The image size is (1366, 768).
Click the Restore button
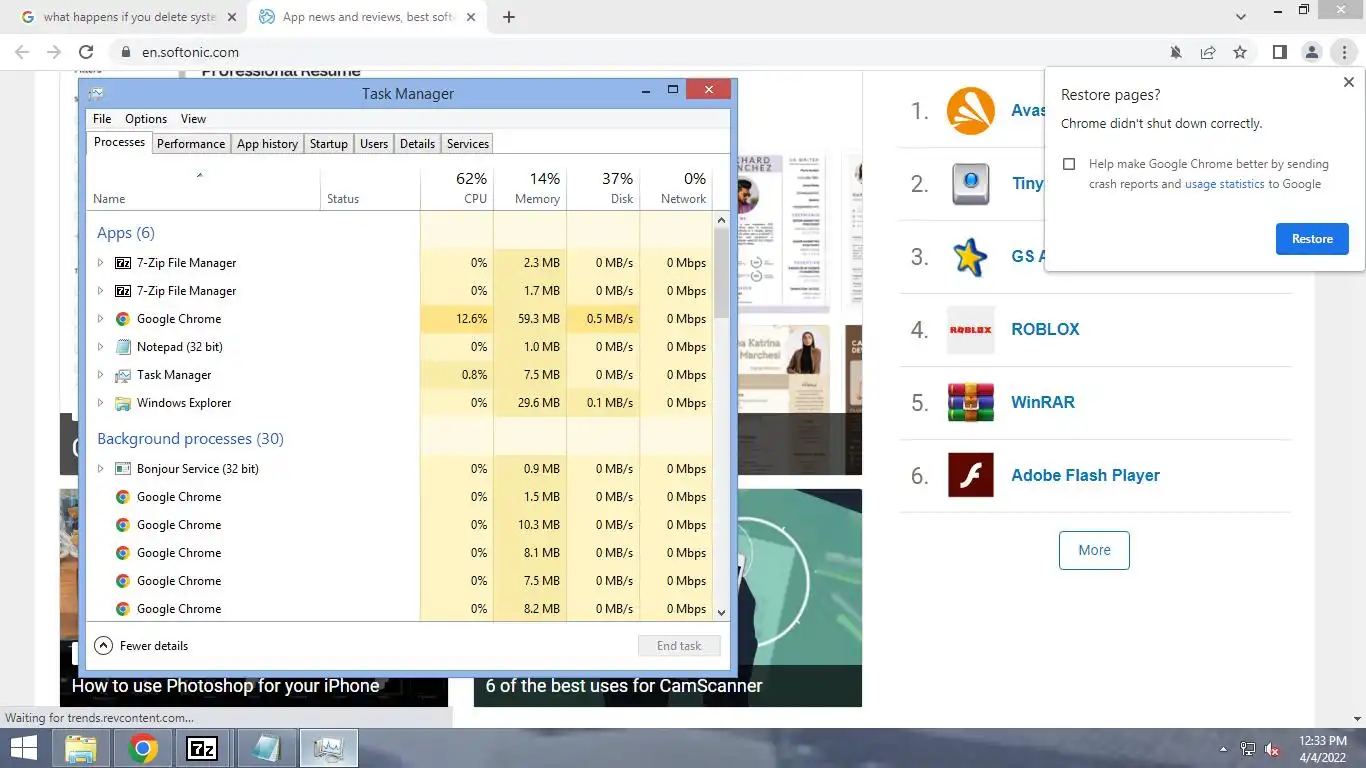pyautogui.click(x=1312, y=239)
